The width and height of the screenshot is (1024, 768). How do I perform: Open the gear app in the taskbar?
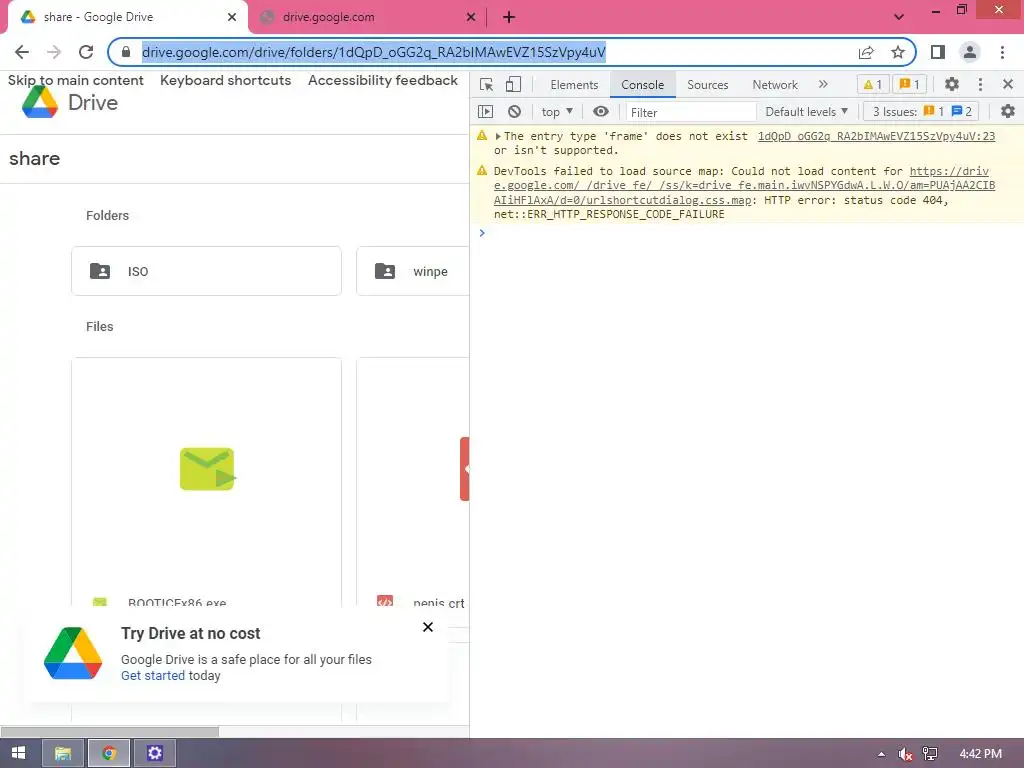(x=154, y=753)
